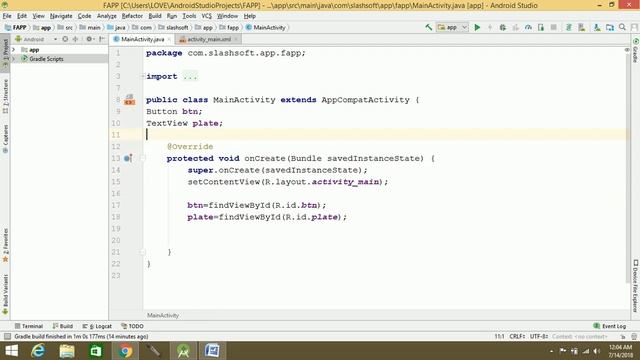Expand the folded import statement
640x360 pixels.
142,76
